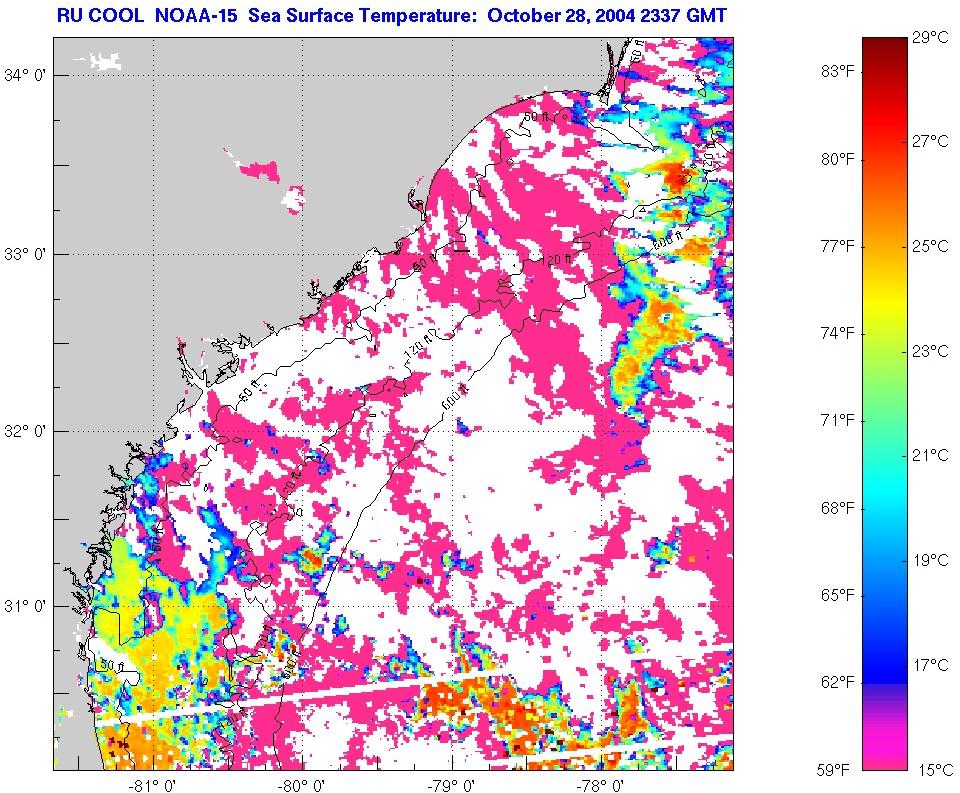Click the 27°C label on the color scale

point(930,141)
